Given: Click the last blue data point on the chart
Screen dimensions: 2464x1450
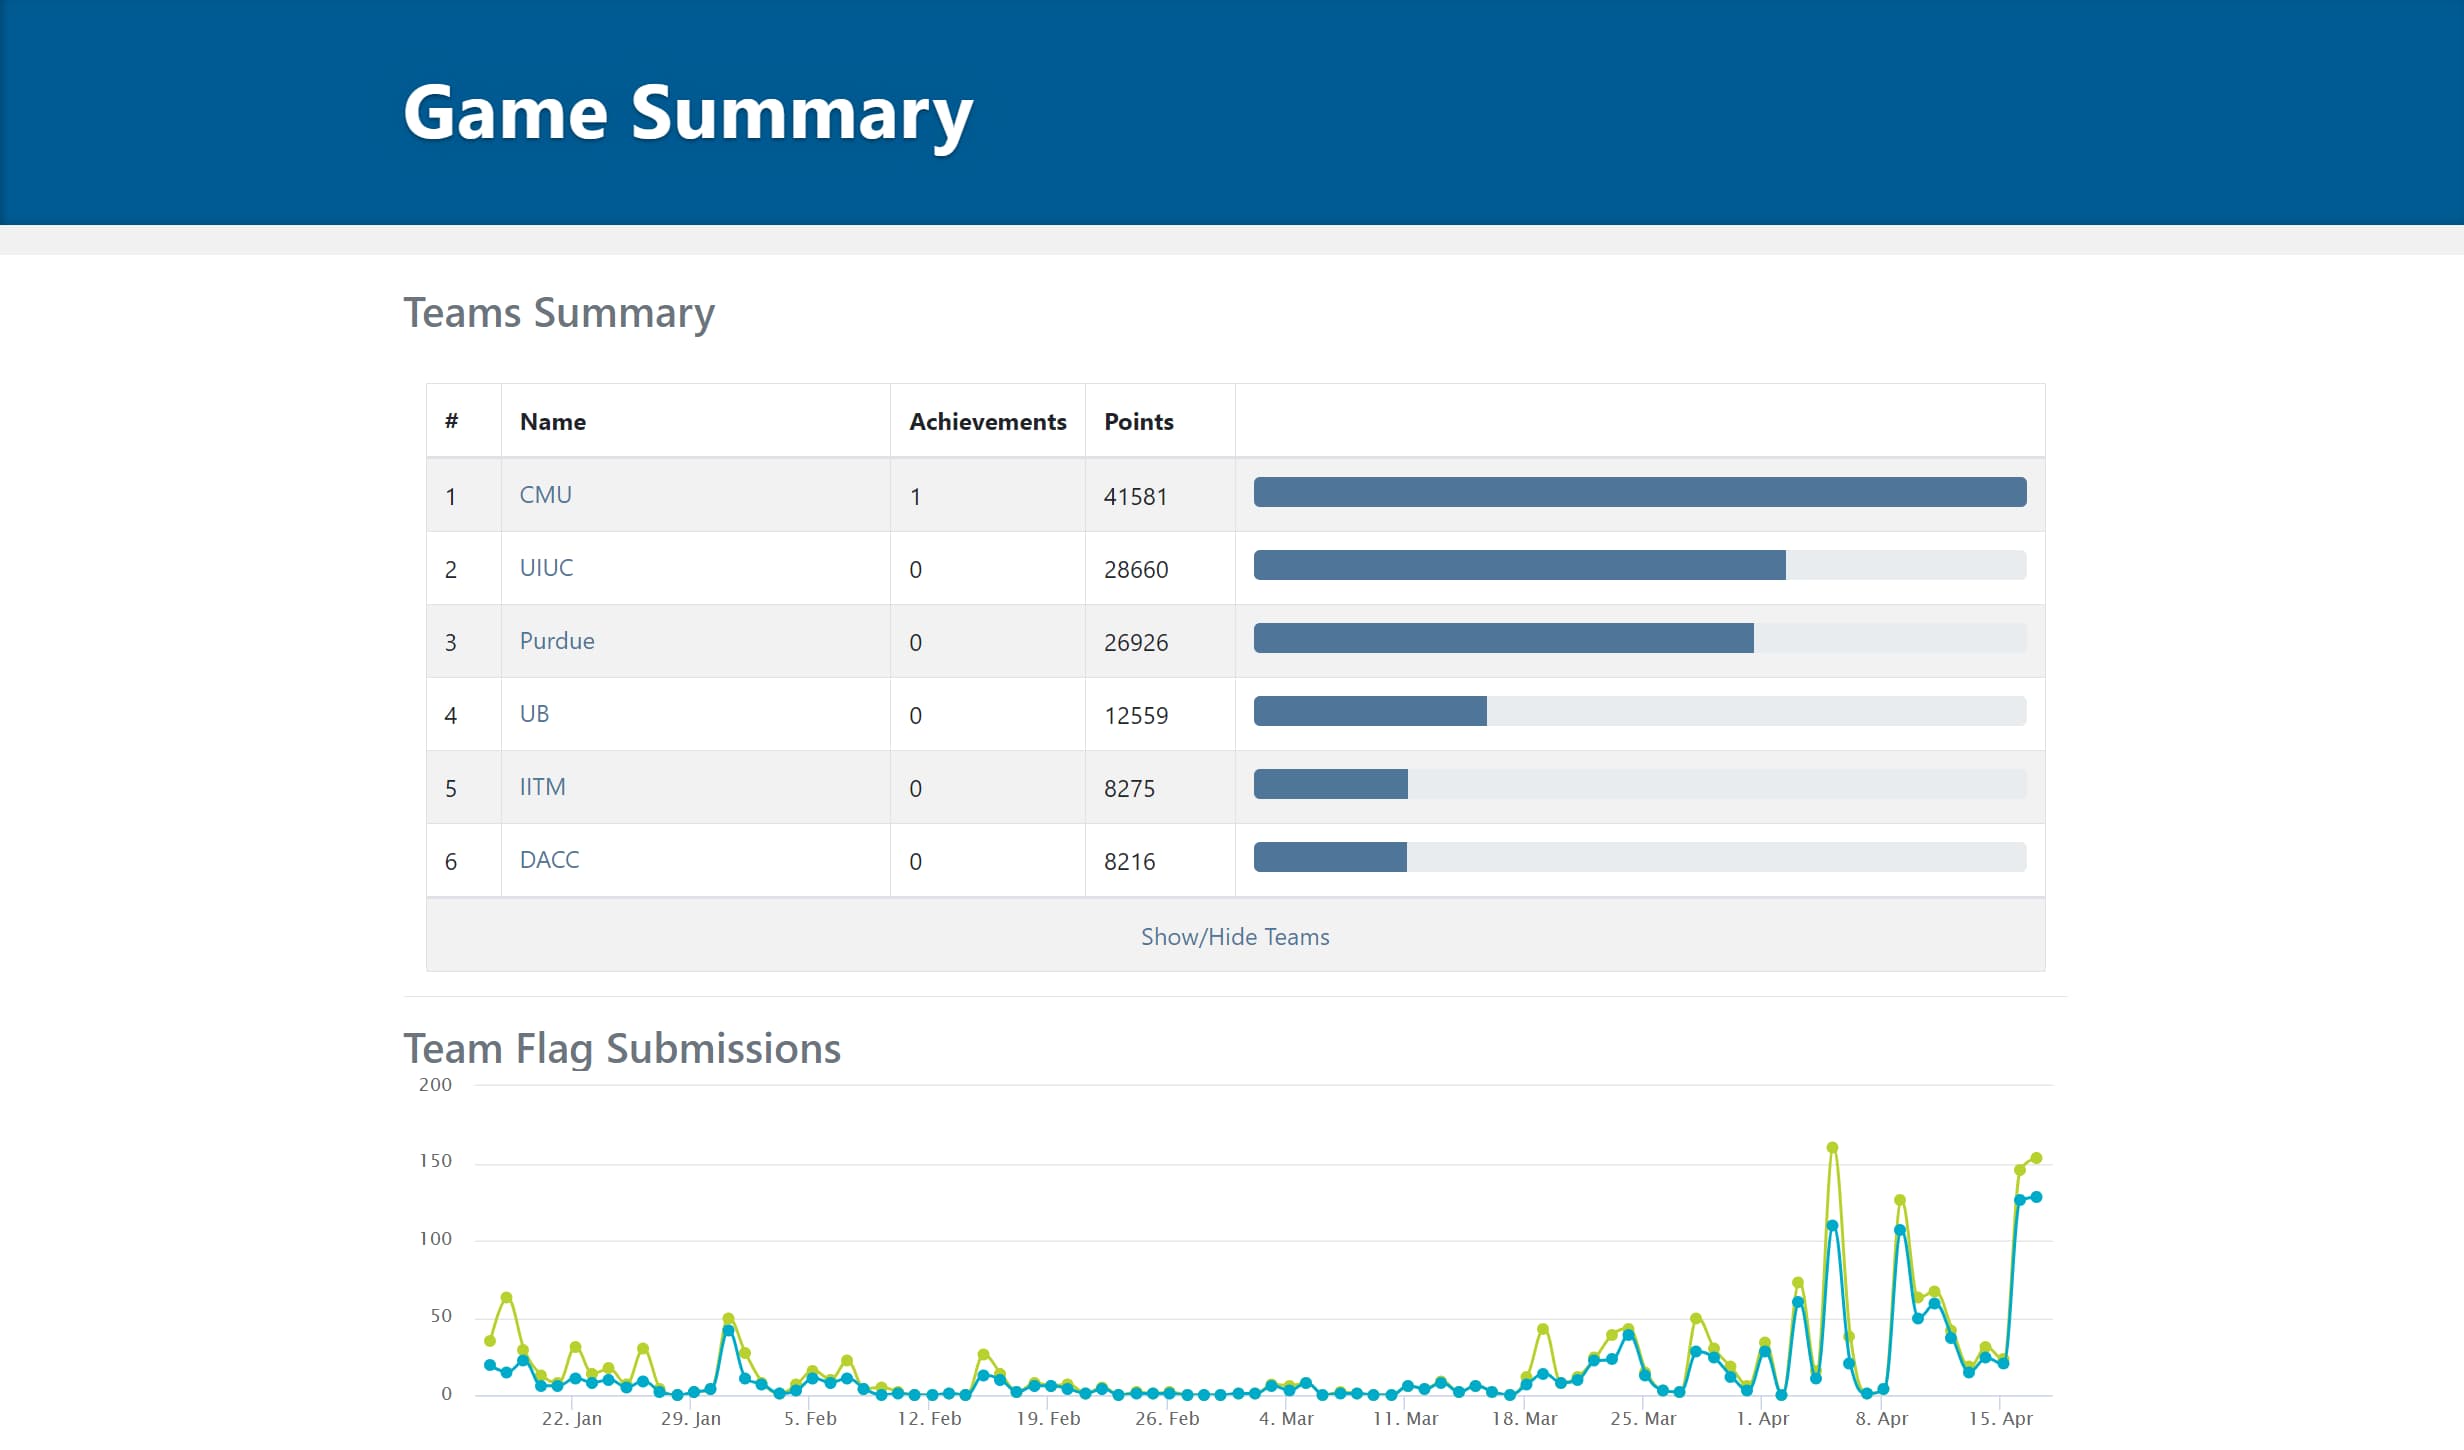Looking at the screenshot, I should pos(2036,1197).
